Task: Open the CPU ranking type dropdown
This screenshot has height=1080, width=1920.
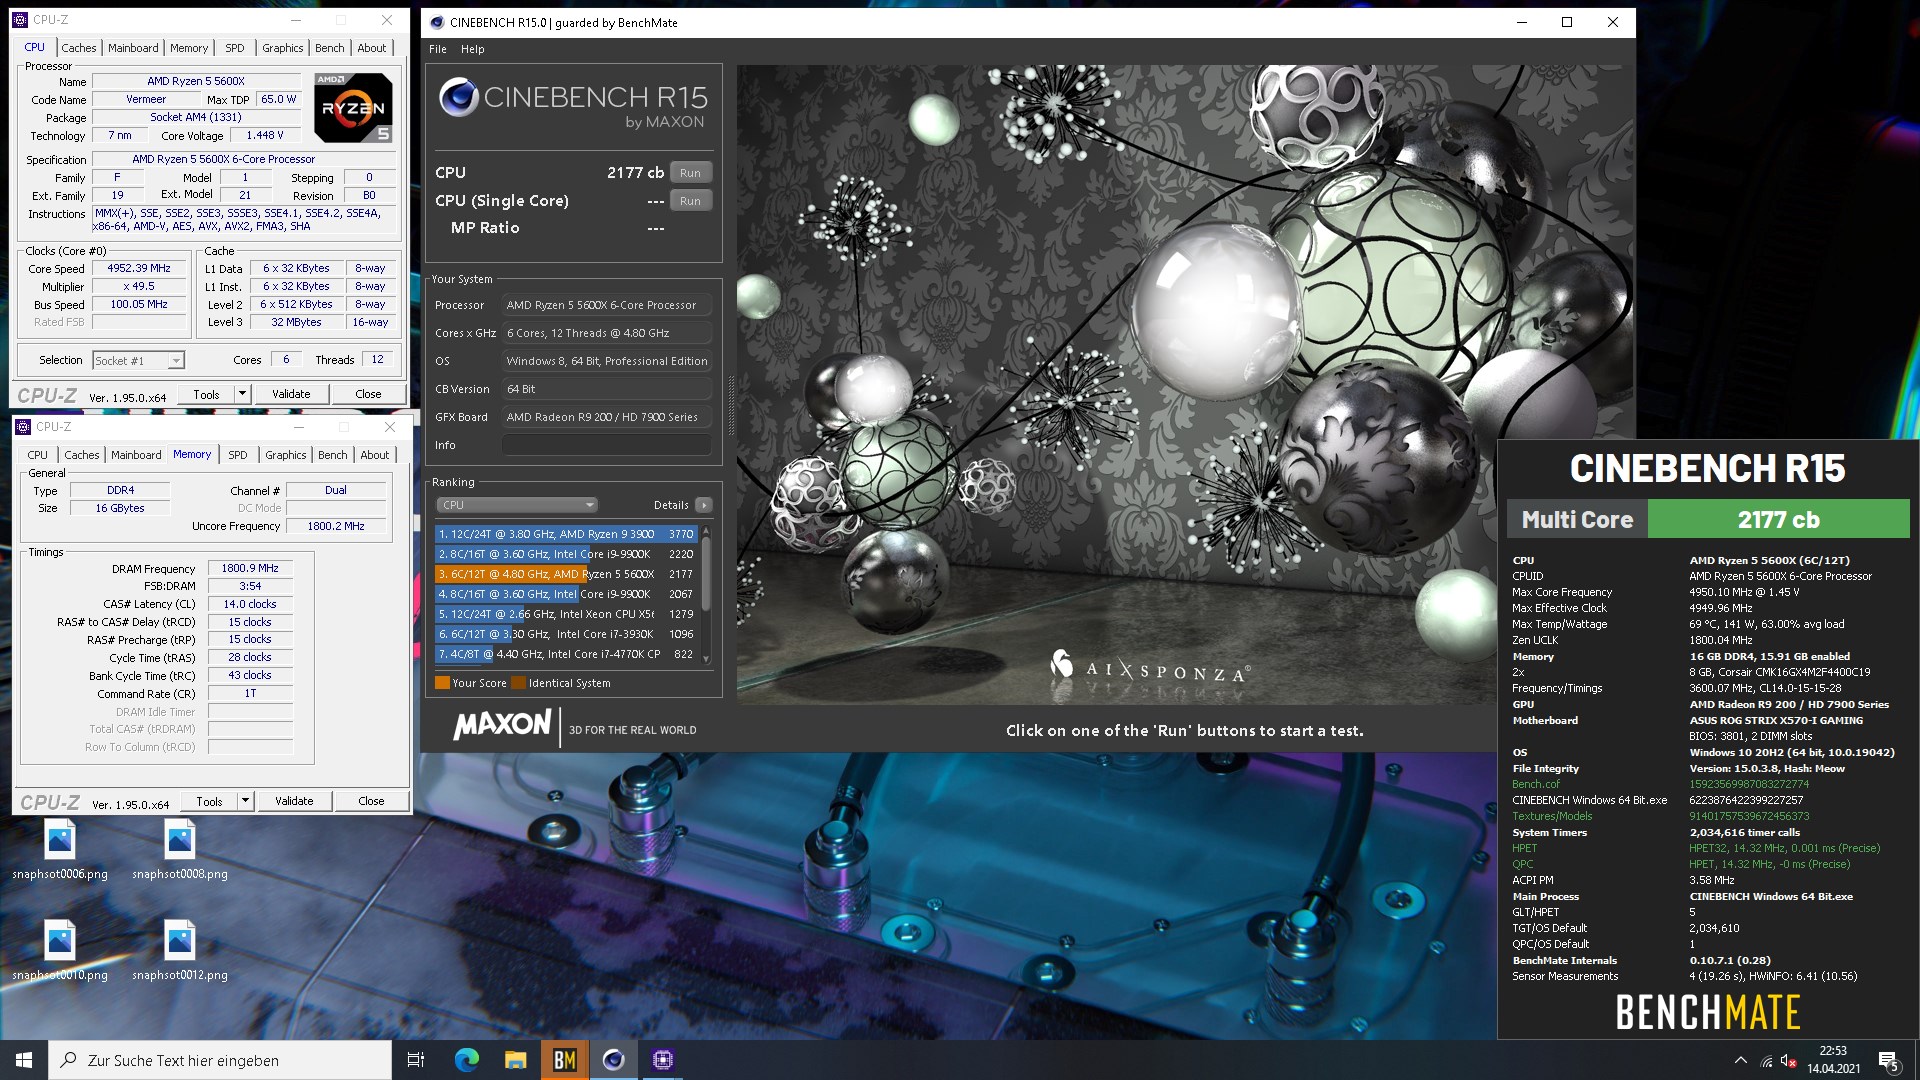Action: [517, 505]
